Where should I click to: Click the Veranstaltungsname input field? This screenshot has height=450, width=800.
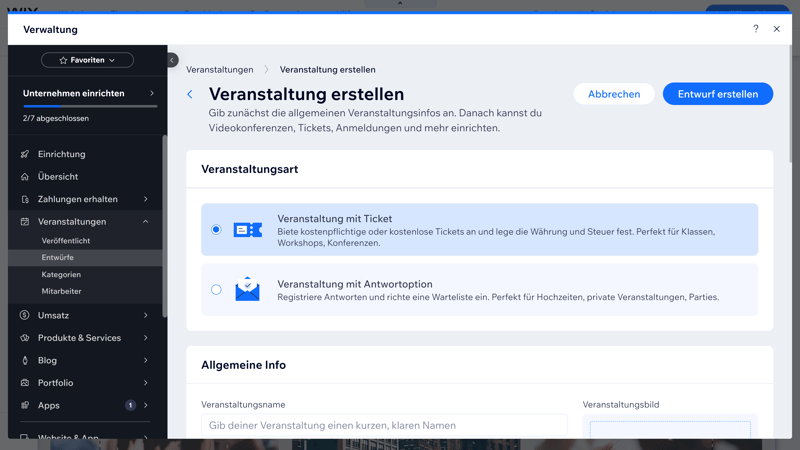384,425
